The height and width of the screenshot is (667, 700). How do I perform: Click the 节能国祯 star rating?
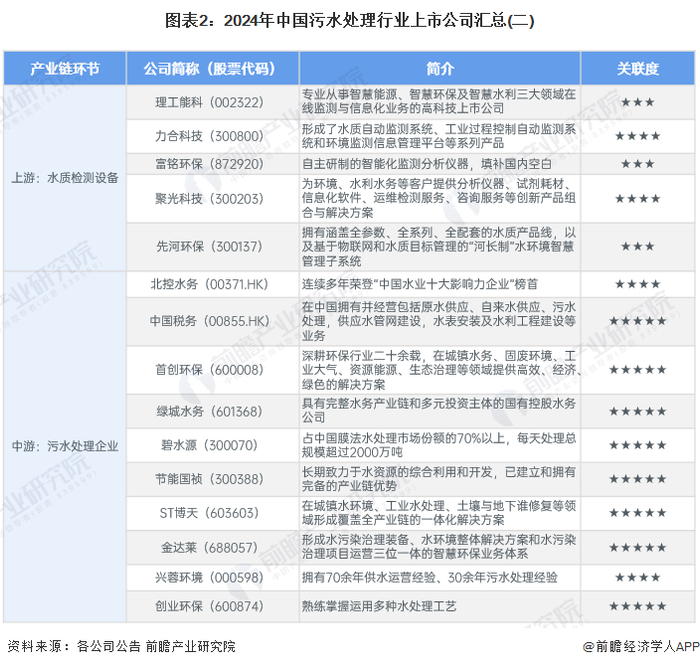638,479
